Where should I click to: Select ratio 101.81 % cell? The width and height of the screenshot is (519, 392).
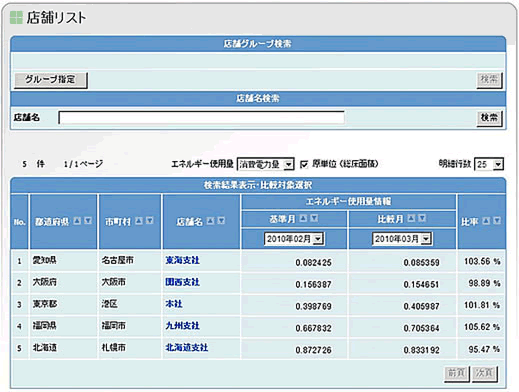(482, 305)
